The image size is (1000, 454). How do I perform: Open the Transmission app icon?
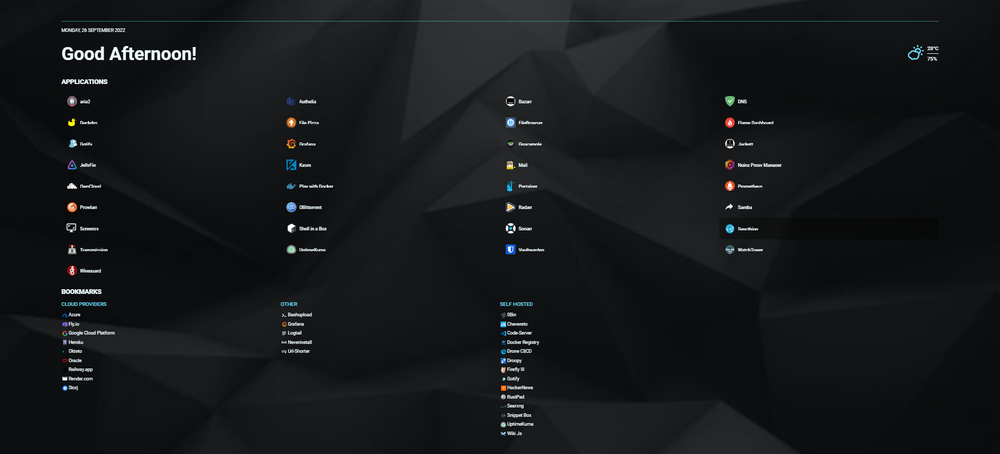(72, 250)
